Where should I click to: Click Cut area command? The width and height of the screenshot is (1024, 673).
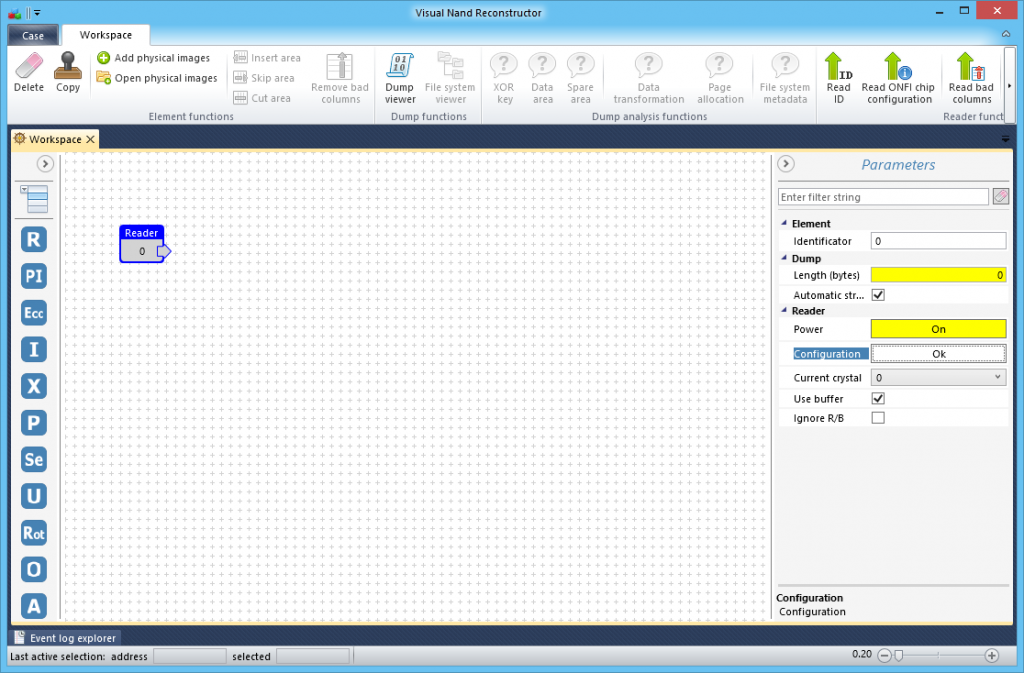(262, 98)
